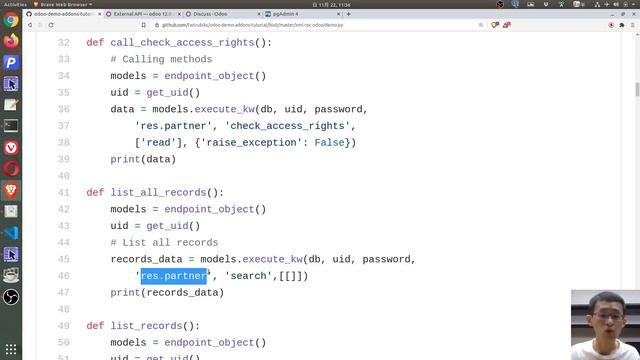Click records_data variable on line 45
The image size is (640, 360).
[146, 259]
